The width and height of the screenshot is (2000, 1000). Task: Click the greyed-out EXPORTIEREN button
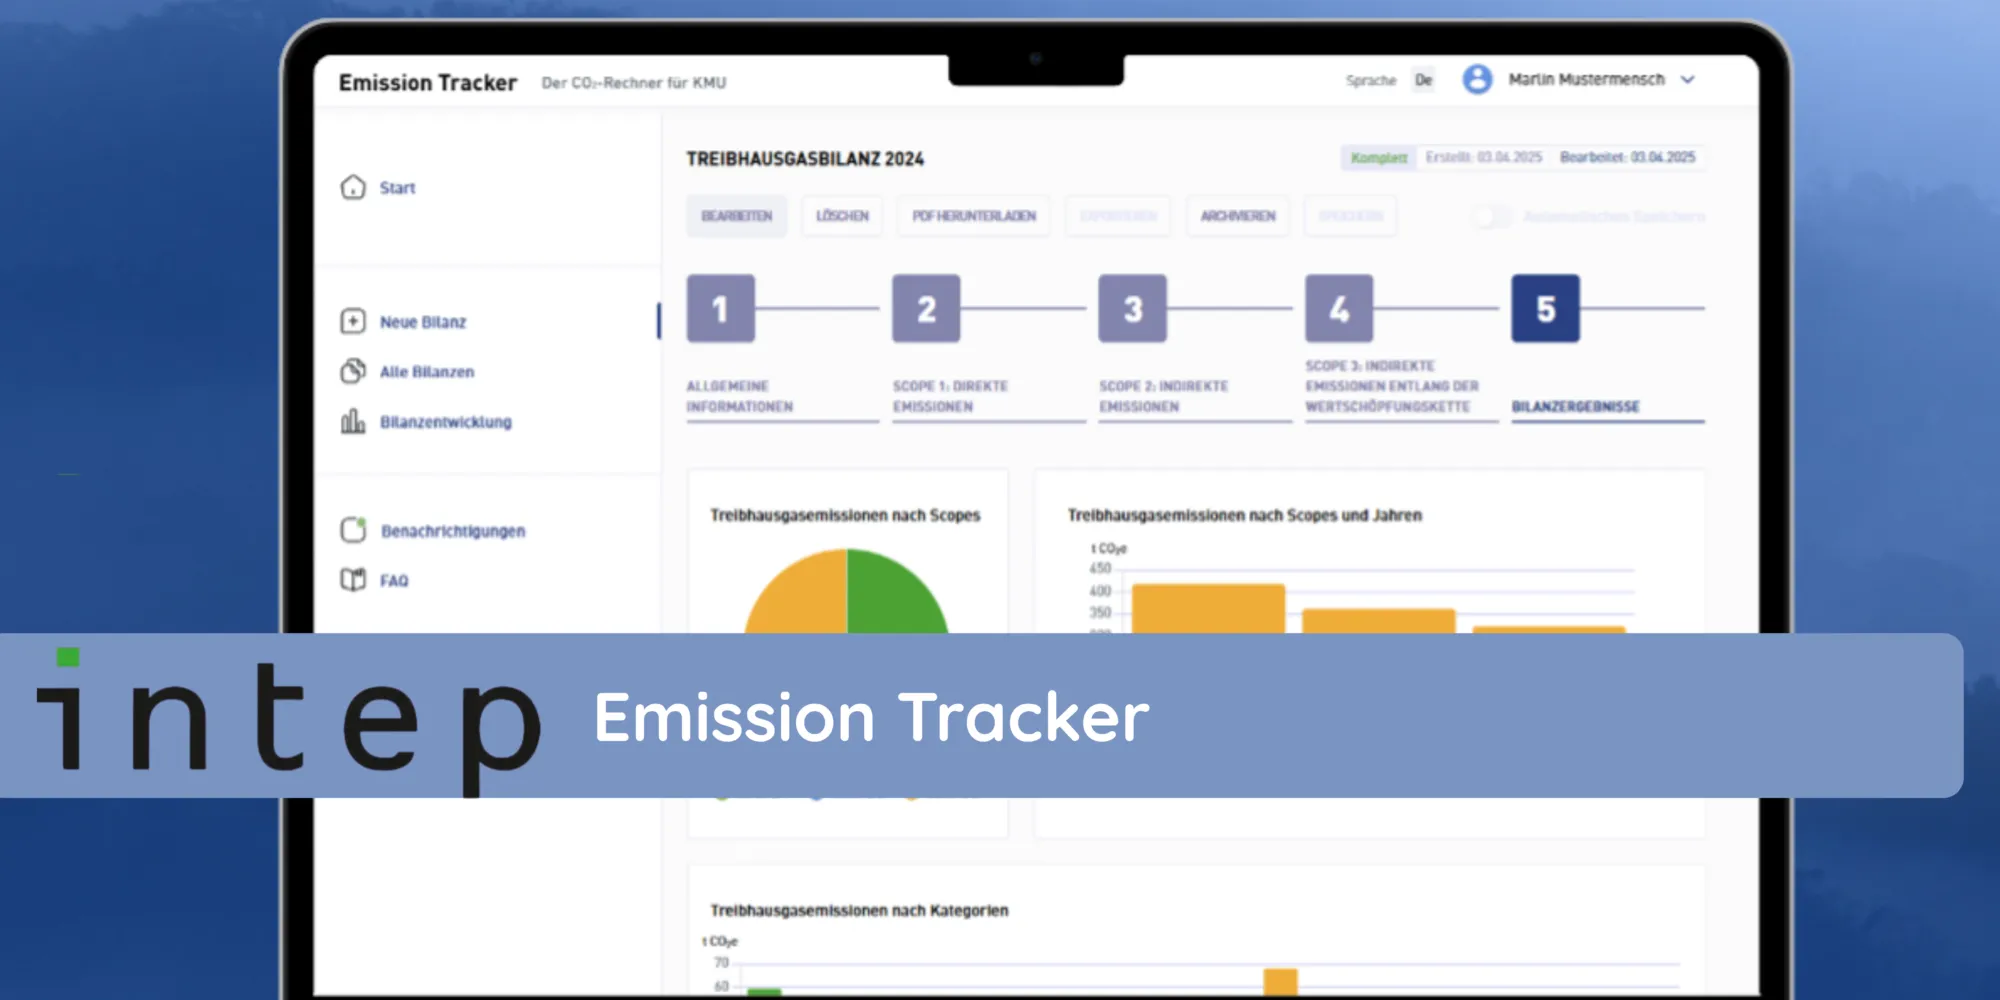click(1118, 216)
